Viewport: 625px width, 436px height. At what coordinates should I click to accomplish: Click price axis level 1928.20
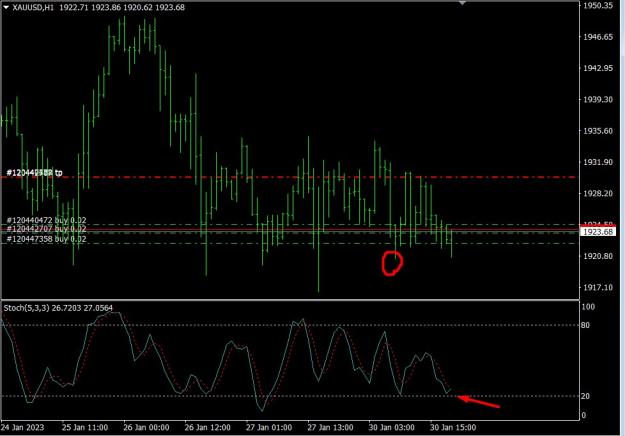click(x=598, y=193)
